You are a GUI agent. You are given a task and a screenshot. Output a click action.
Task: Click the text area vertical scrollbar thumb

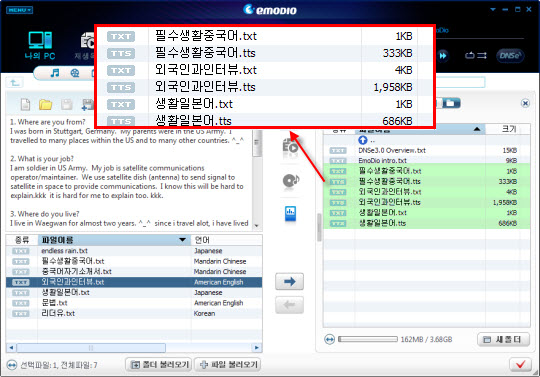tap(257, 145)
